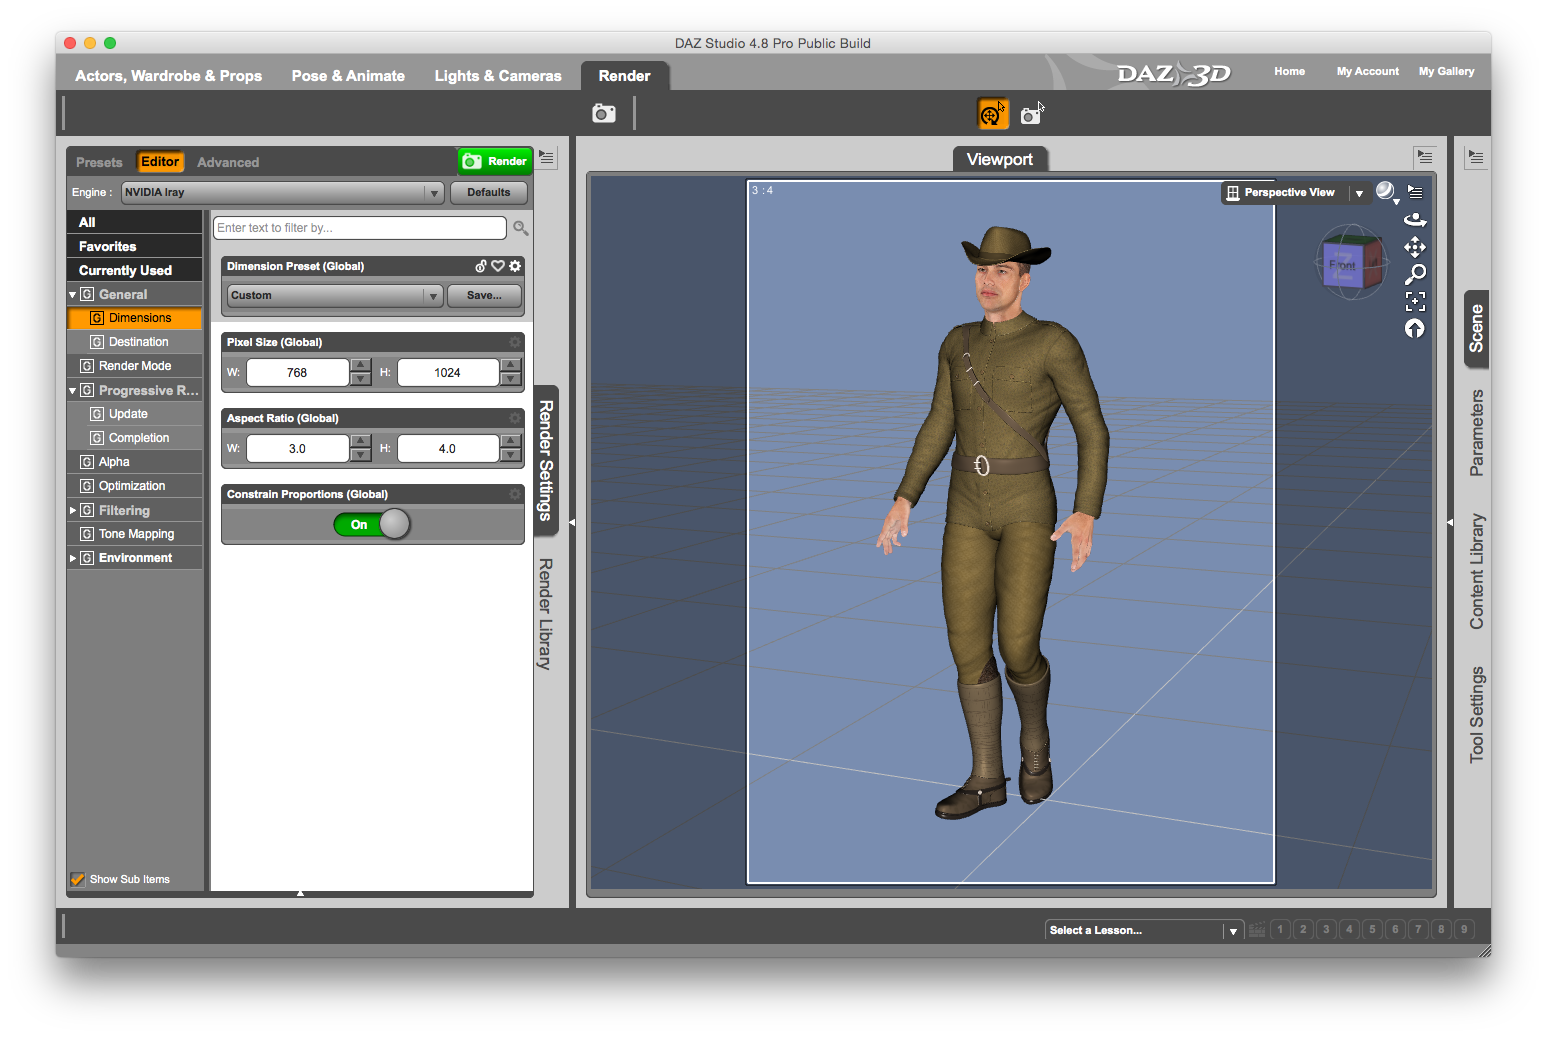This screenshot has width=1547, height=1037.
Task: Click the orbit camera control icon
Action: 1415,220
